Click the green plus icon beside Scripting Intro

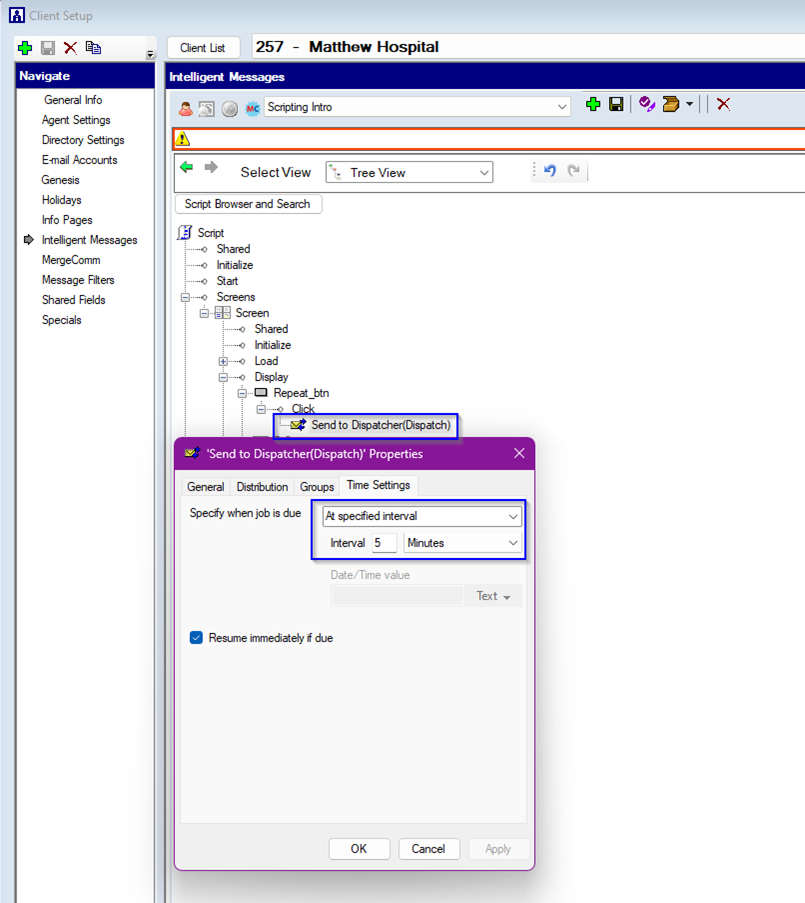tap(593, 105)
